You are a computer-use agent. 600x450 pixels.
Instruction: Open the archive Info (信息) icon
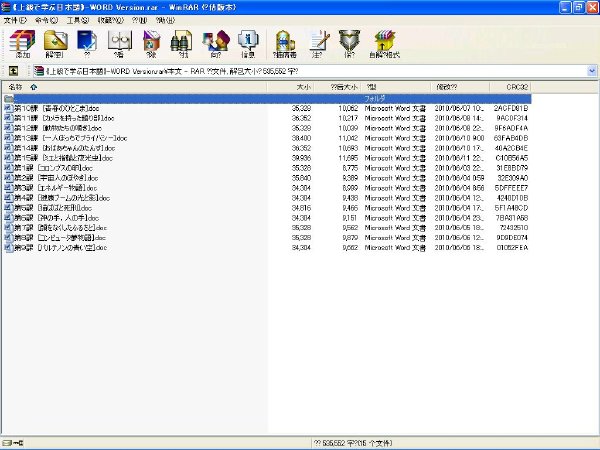coord(248,41)
